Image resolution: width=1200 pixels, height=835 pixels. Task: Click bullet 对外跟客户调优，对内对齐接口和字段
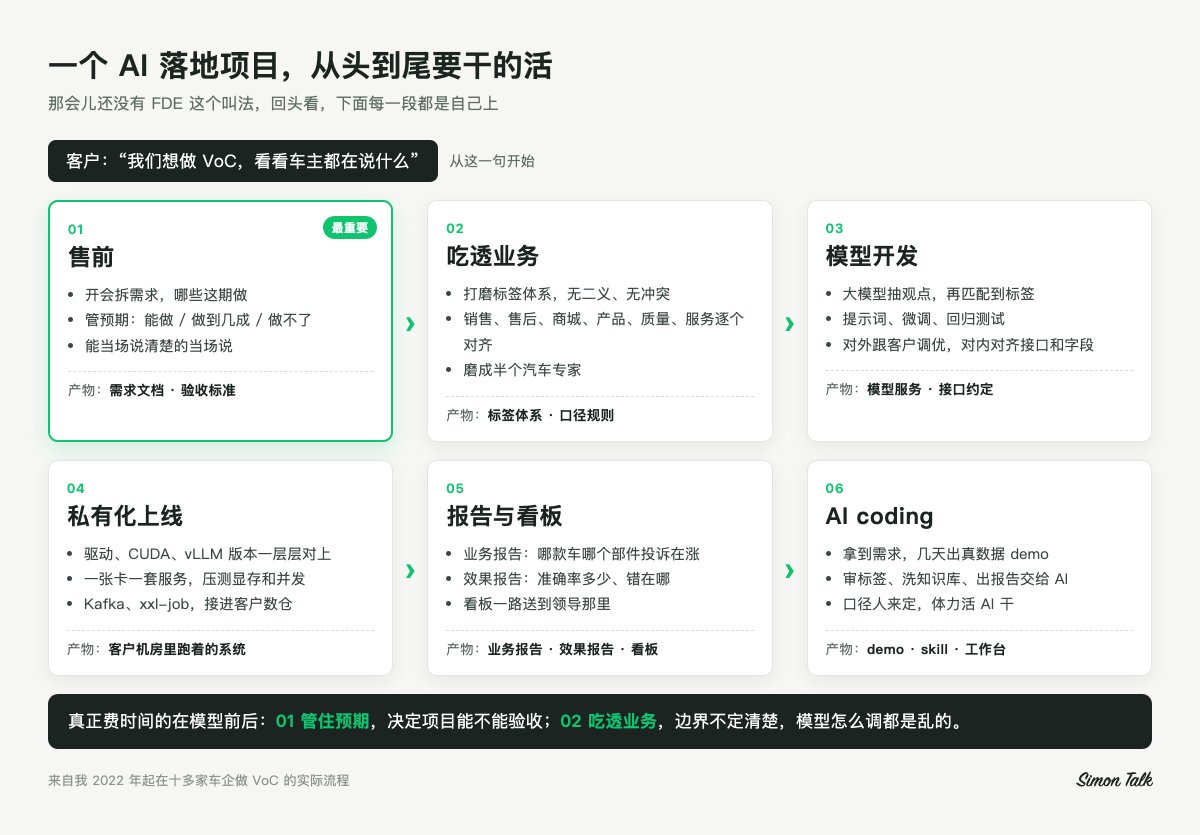tap(969, 345)
